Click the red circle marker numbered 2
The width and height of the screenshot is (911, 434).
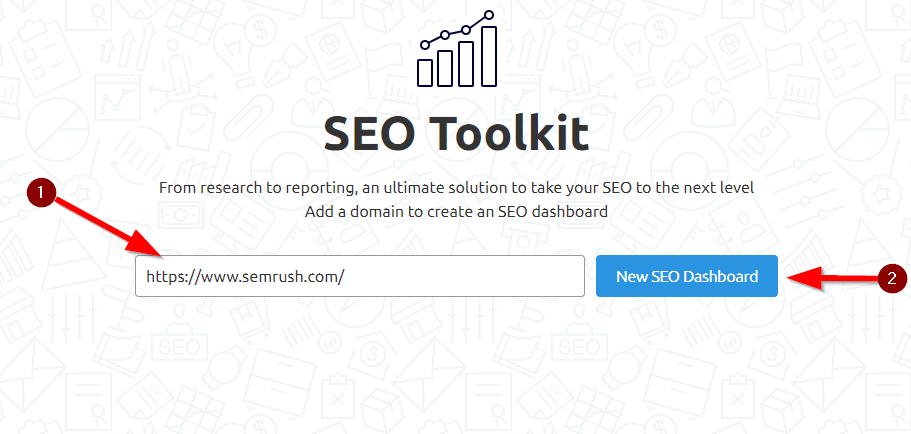pos(889,278)
